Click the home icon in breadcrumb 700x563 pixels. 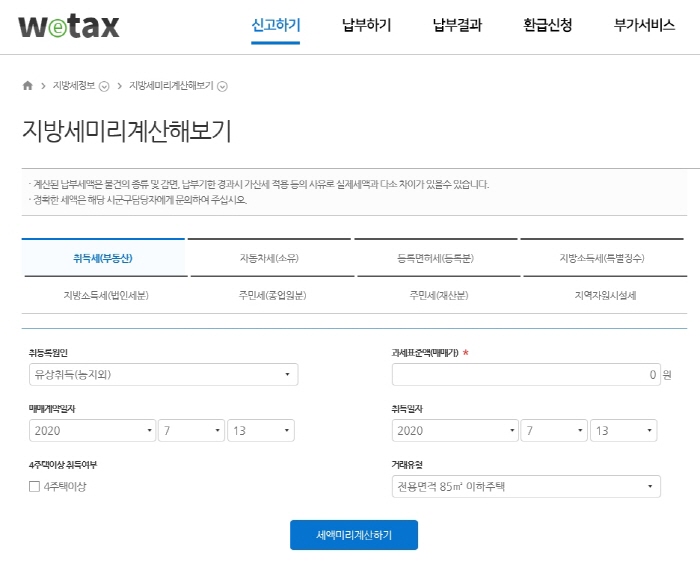pyautogui.click(x=28, y=86)
